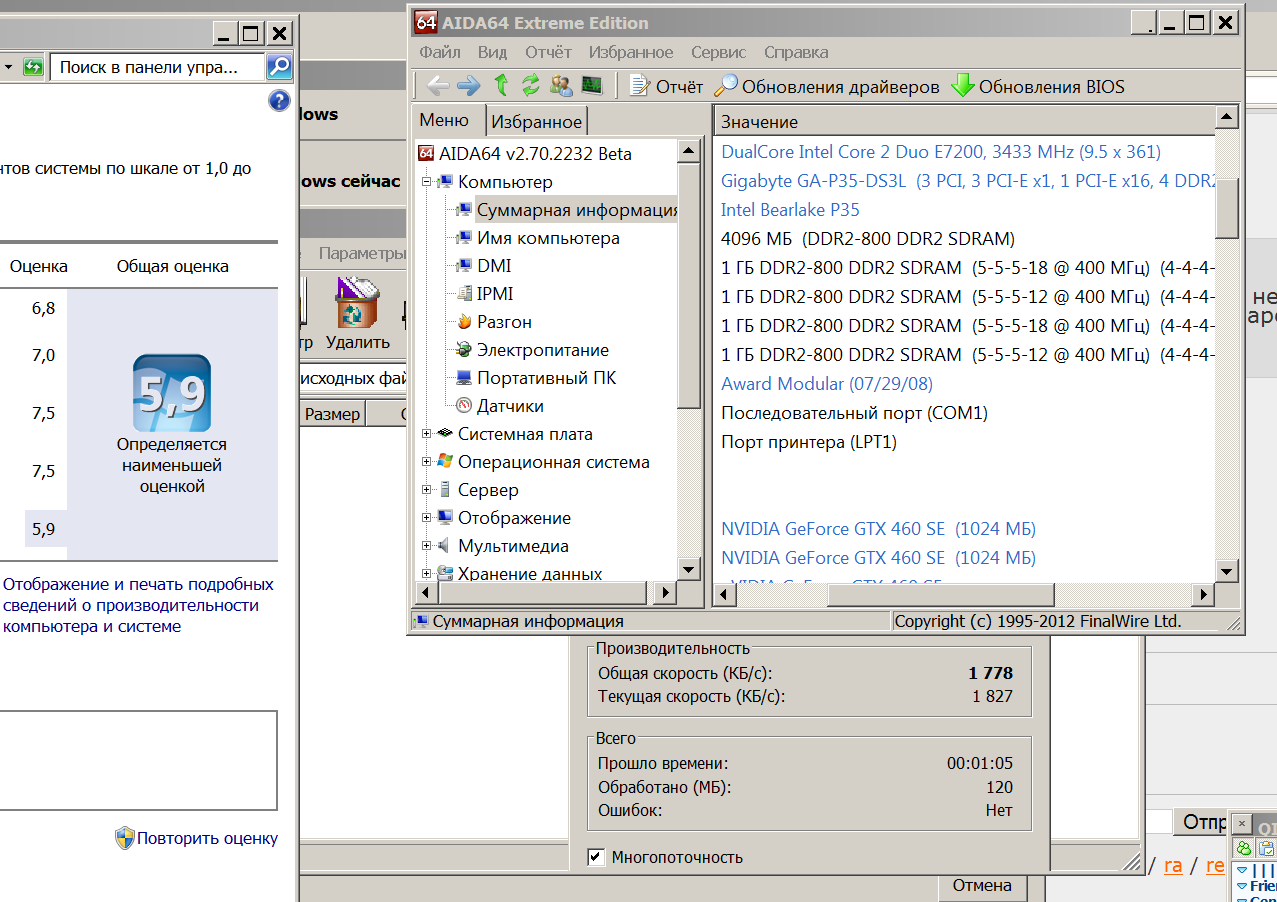Expand the Сервер node

coord(427,490)
